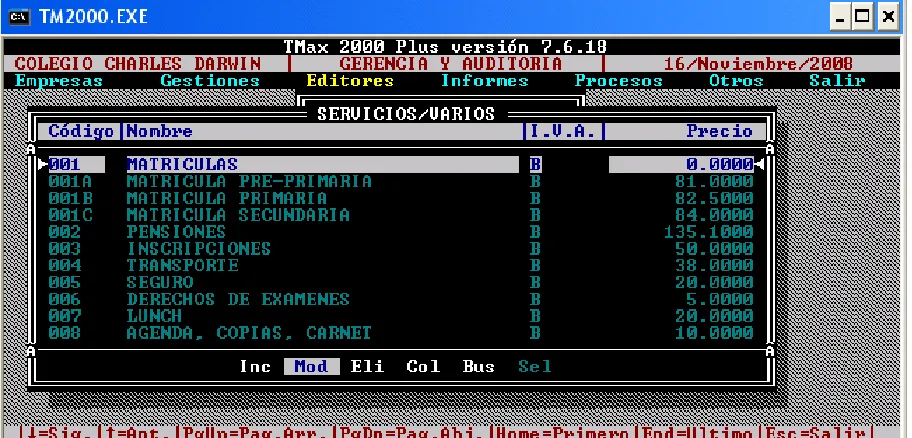The image size is (912, 438).
Task: Click the highlighted Mod action button
Action: coord(311,366)
